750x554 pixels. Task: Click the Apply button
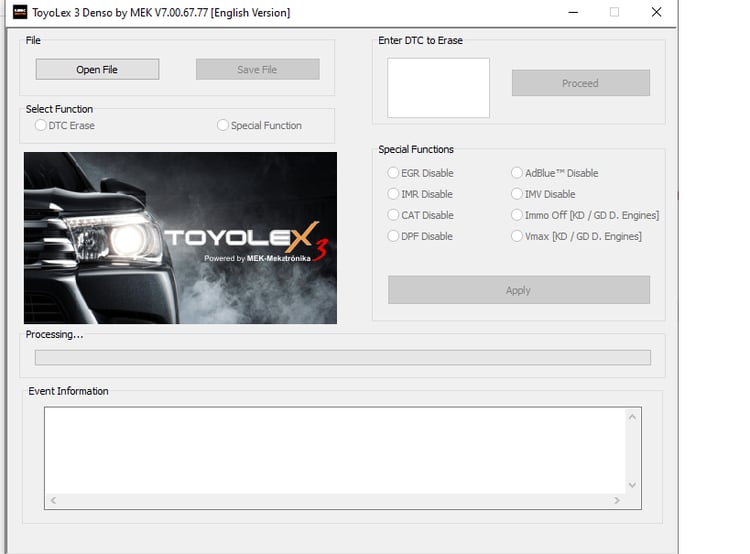(518, 290)
